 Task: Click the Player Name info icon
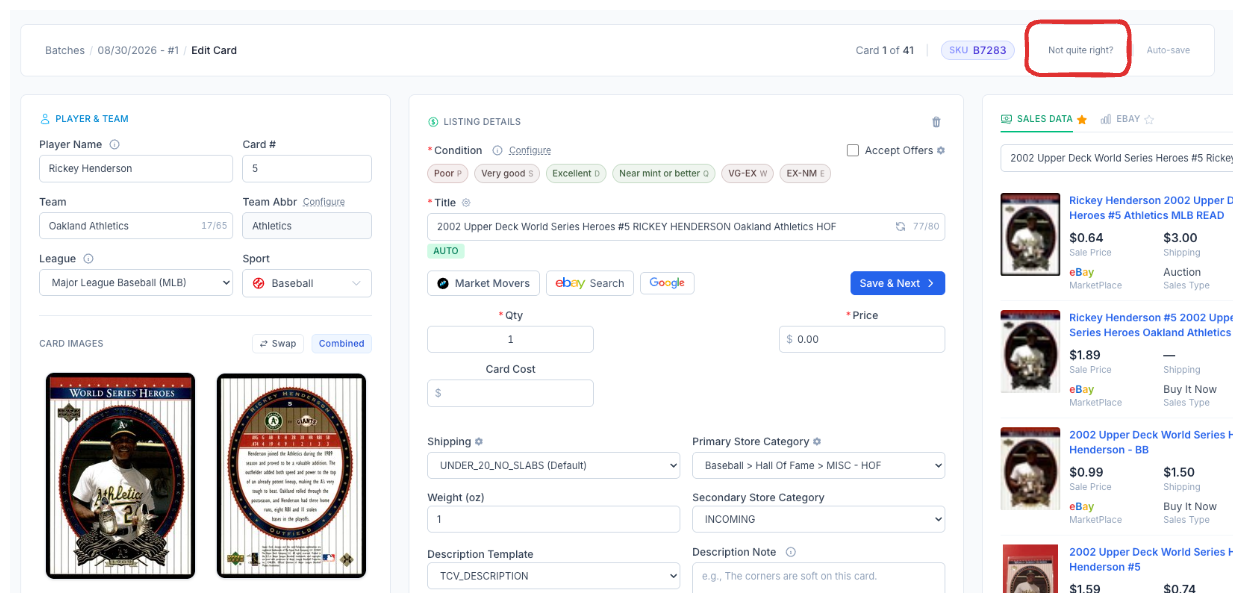point(115,145)
